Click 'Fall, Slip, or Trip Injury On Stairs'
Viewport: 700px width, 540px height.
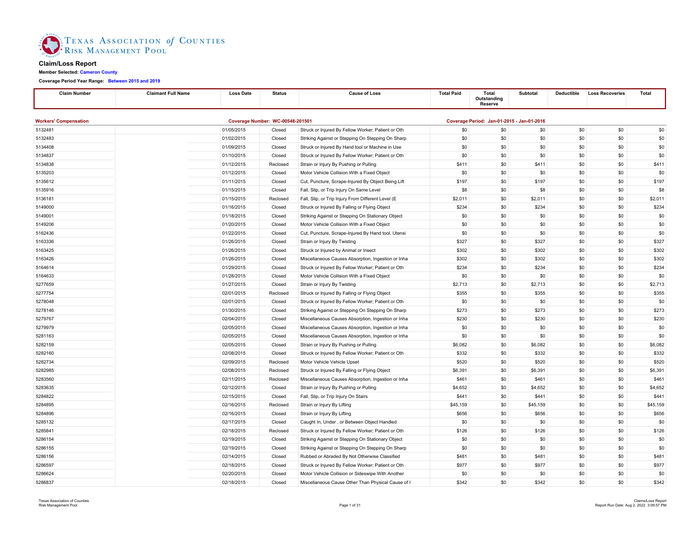[334, 396]
